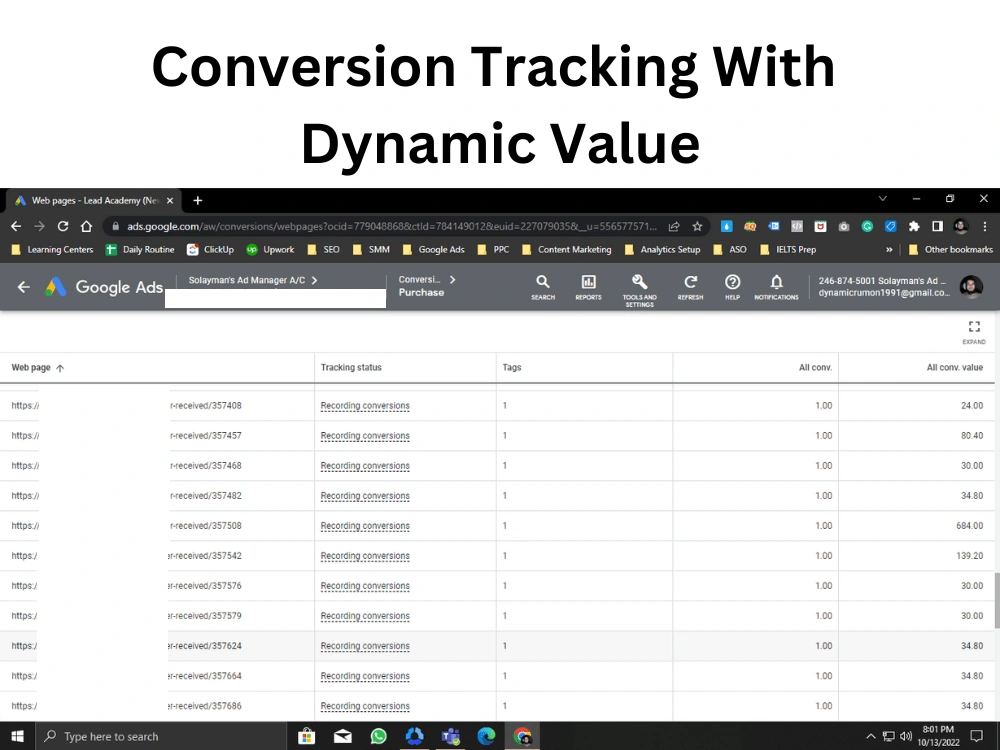Sort by Web page column header

[38, 367]
